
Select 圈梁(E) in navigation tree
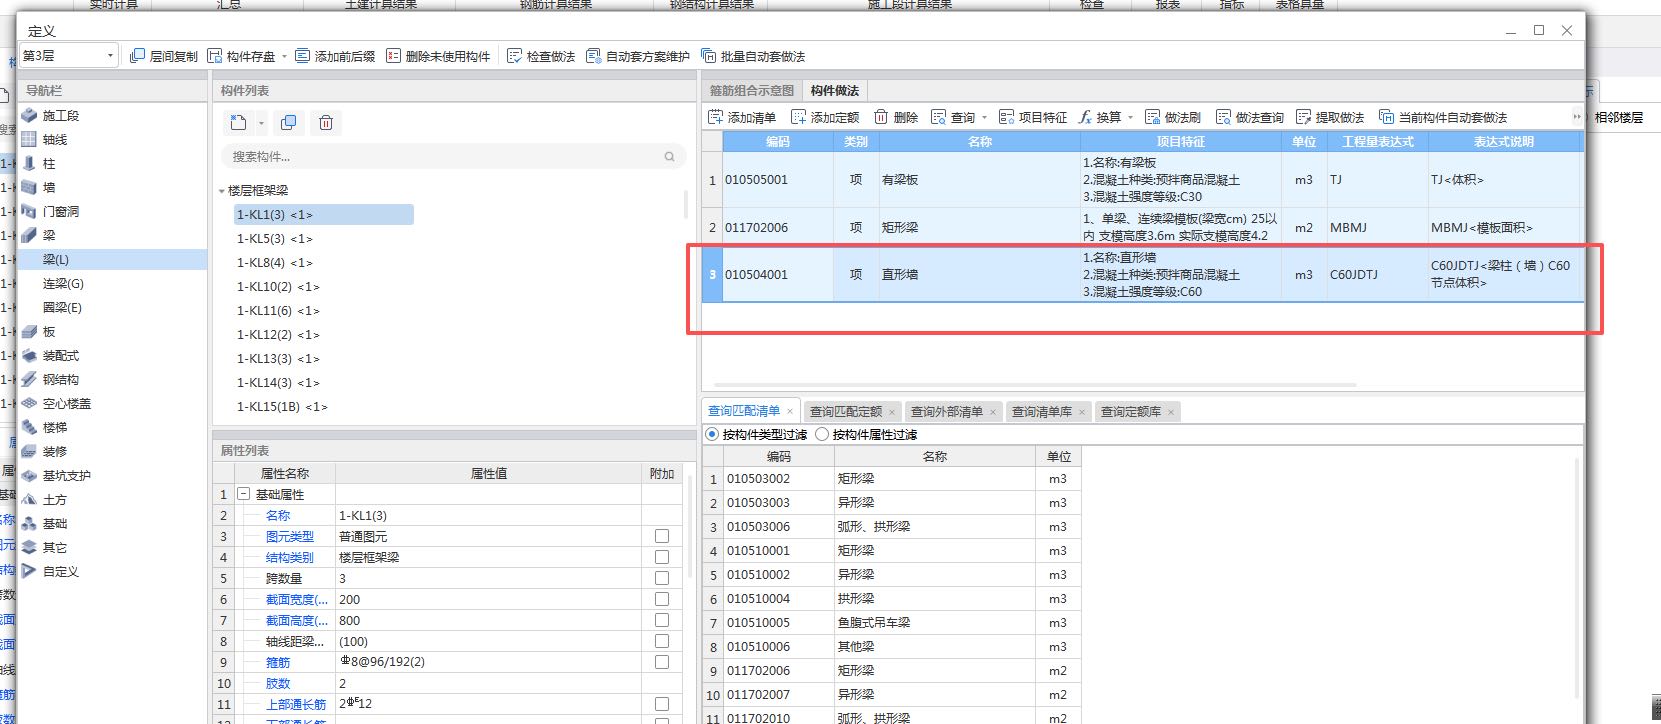pos(62,308)
